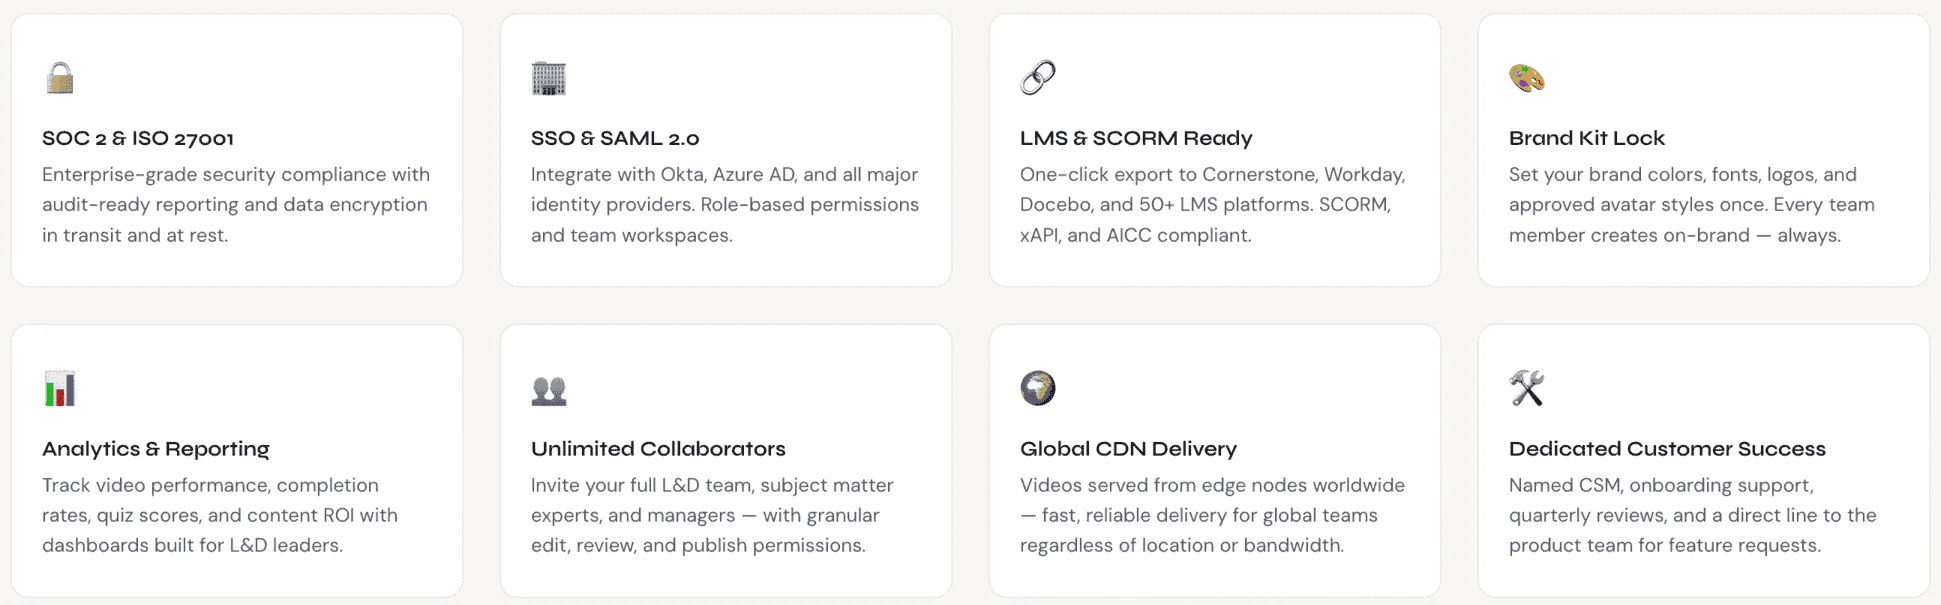Click the two-people Collaborators icon
1941x605 pixels.
(549, 390)
